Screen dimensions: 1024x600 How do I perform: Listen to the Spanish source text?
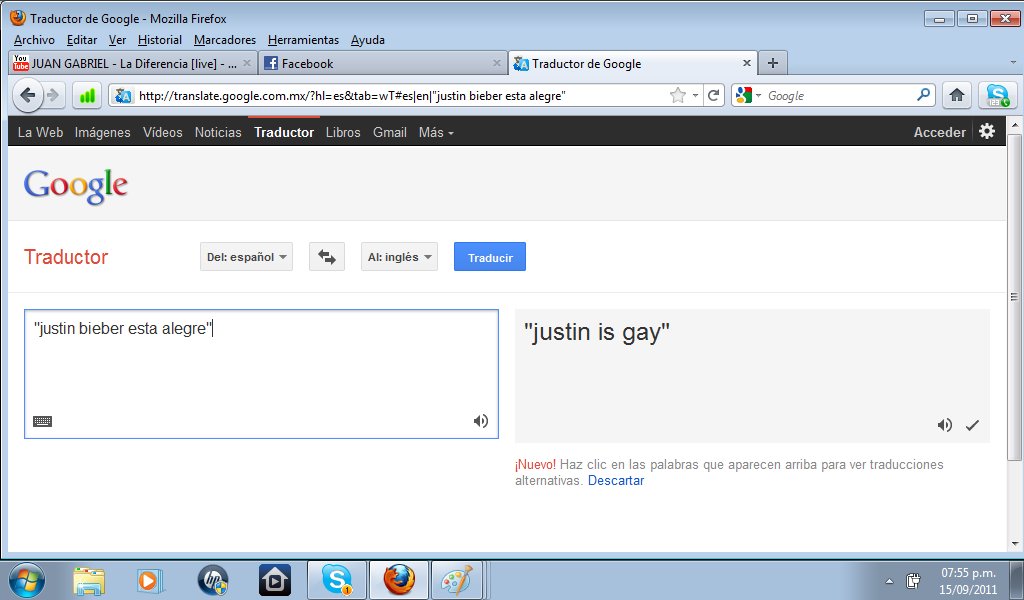click(481, 421)
